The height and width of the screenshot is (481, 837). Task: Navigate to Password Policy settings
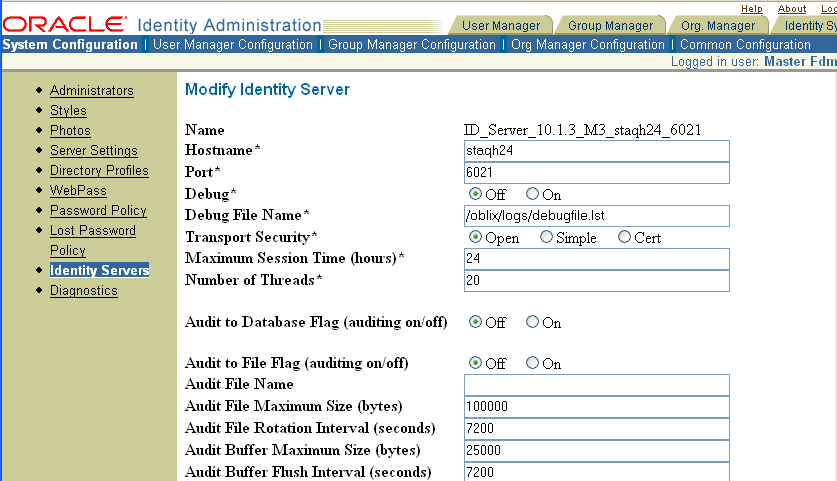coord(98,211)
